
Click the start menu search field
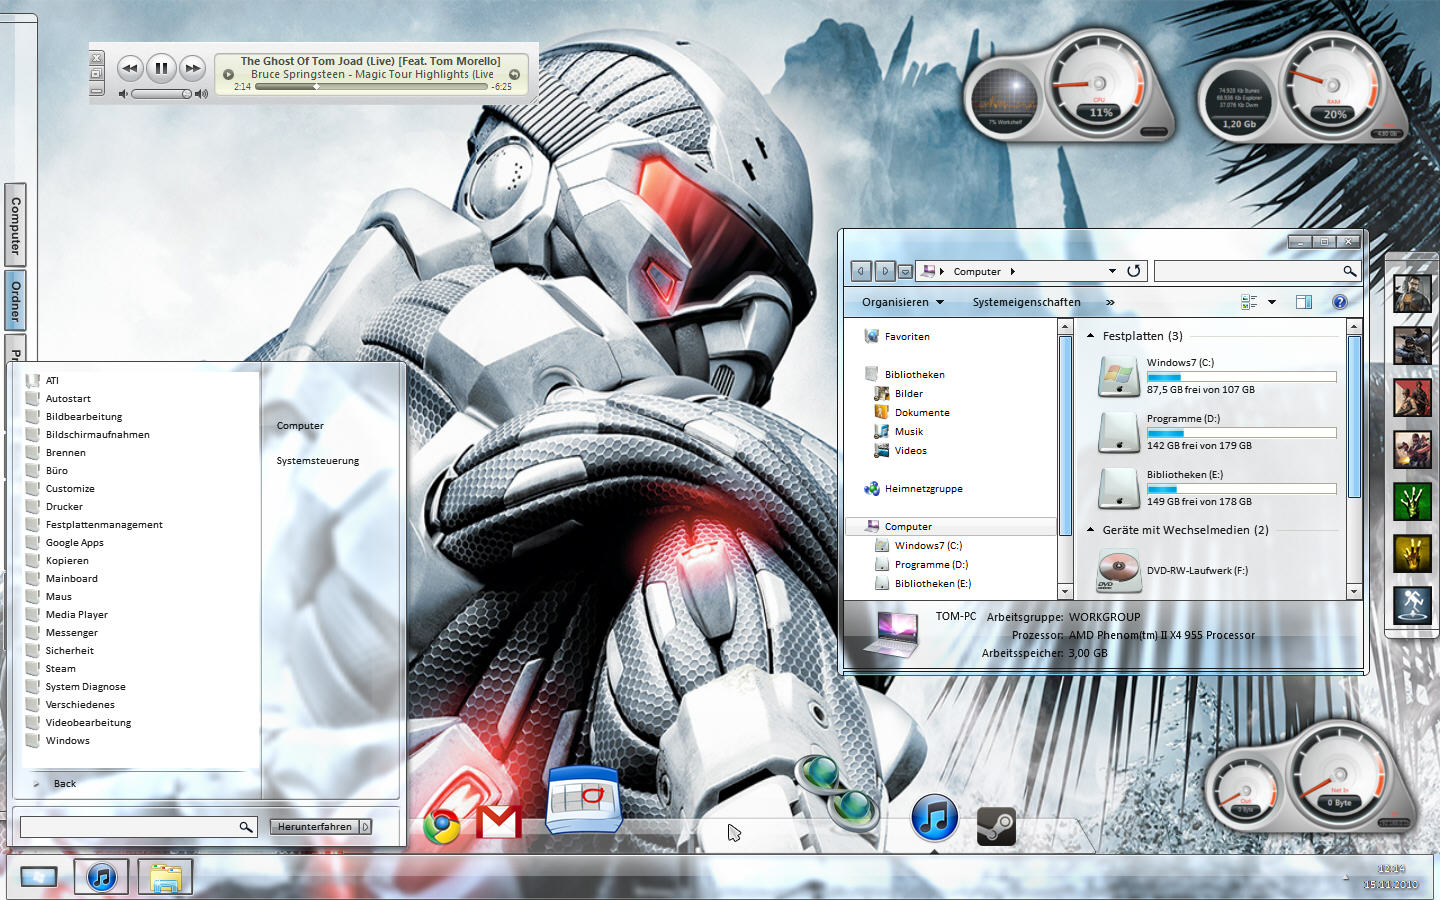coord(139,827)
